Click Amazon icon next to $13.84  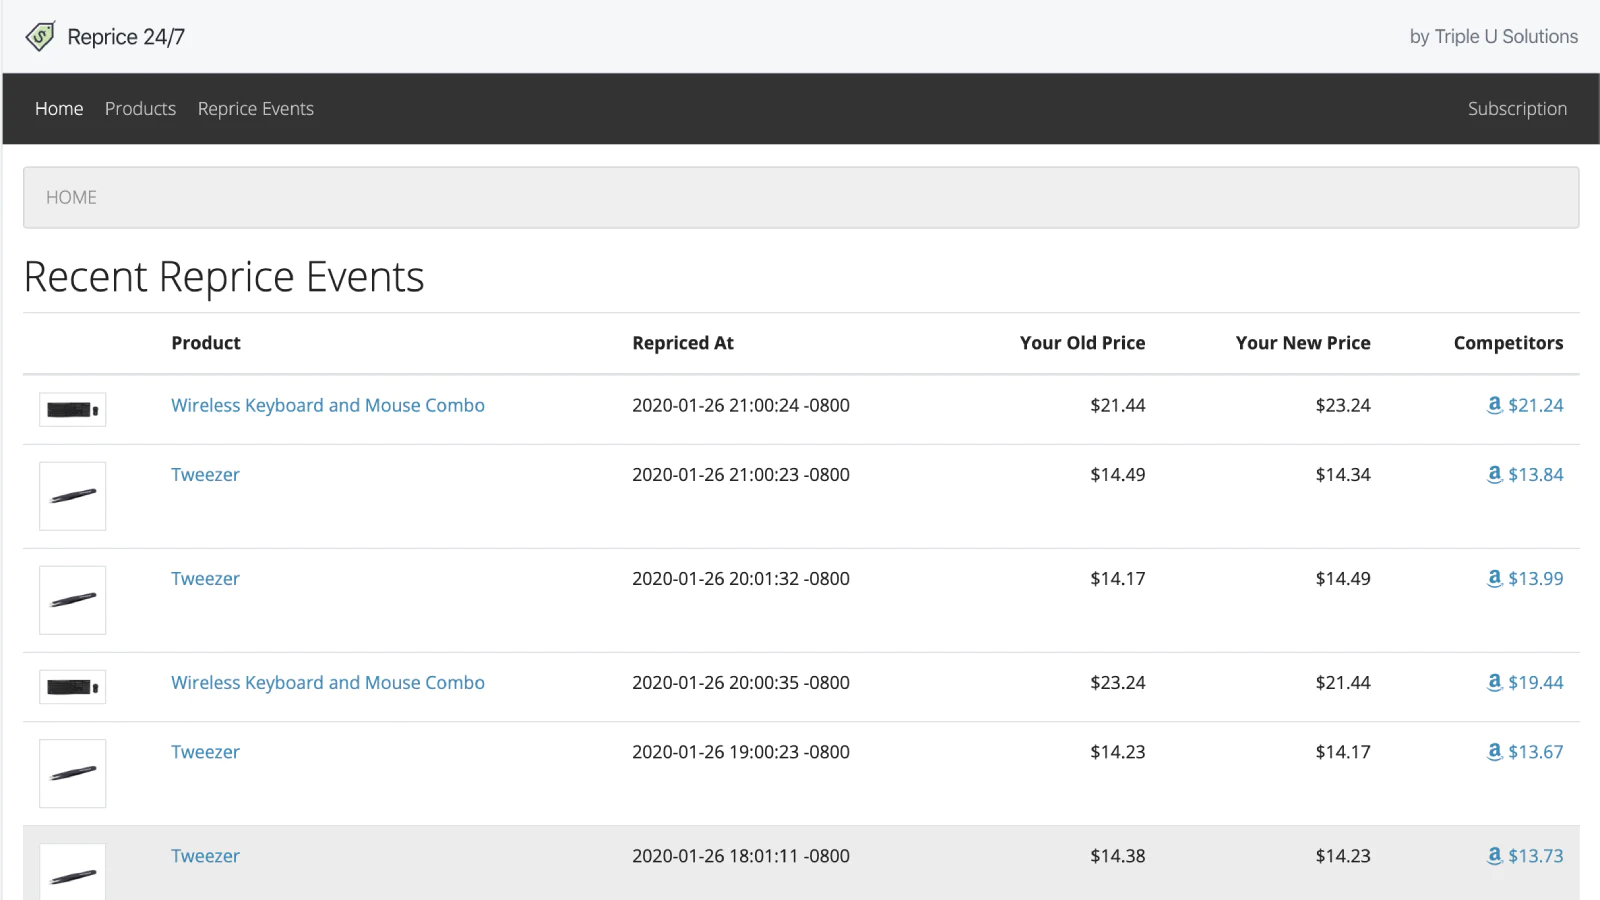pyautogui.click(x=1494, y=475)
